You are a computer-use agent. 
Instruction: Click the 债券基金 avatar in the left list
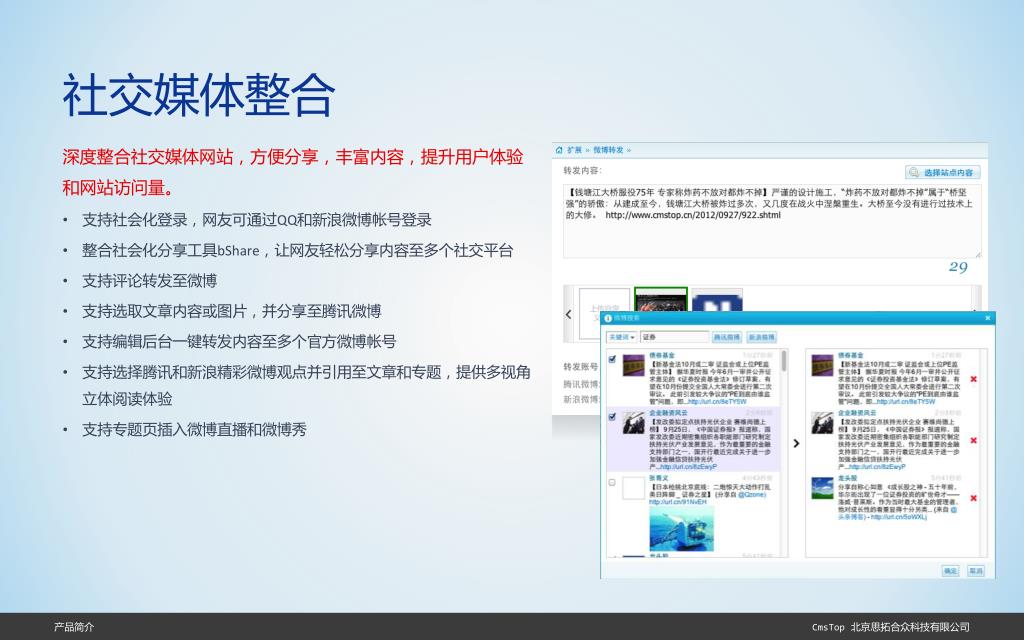(x=633, y=365)
